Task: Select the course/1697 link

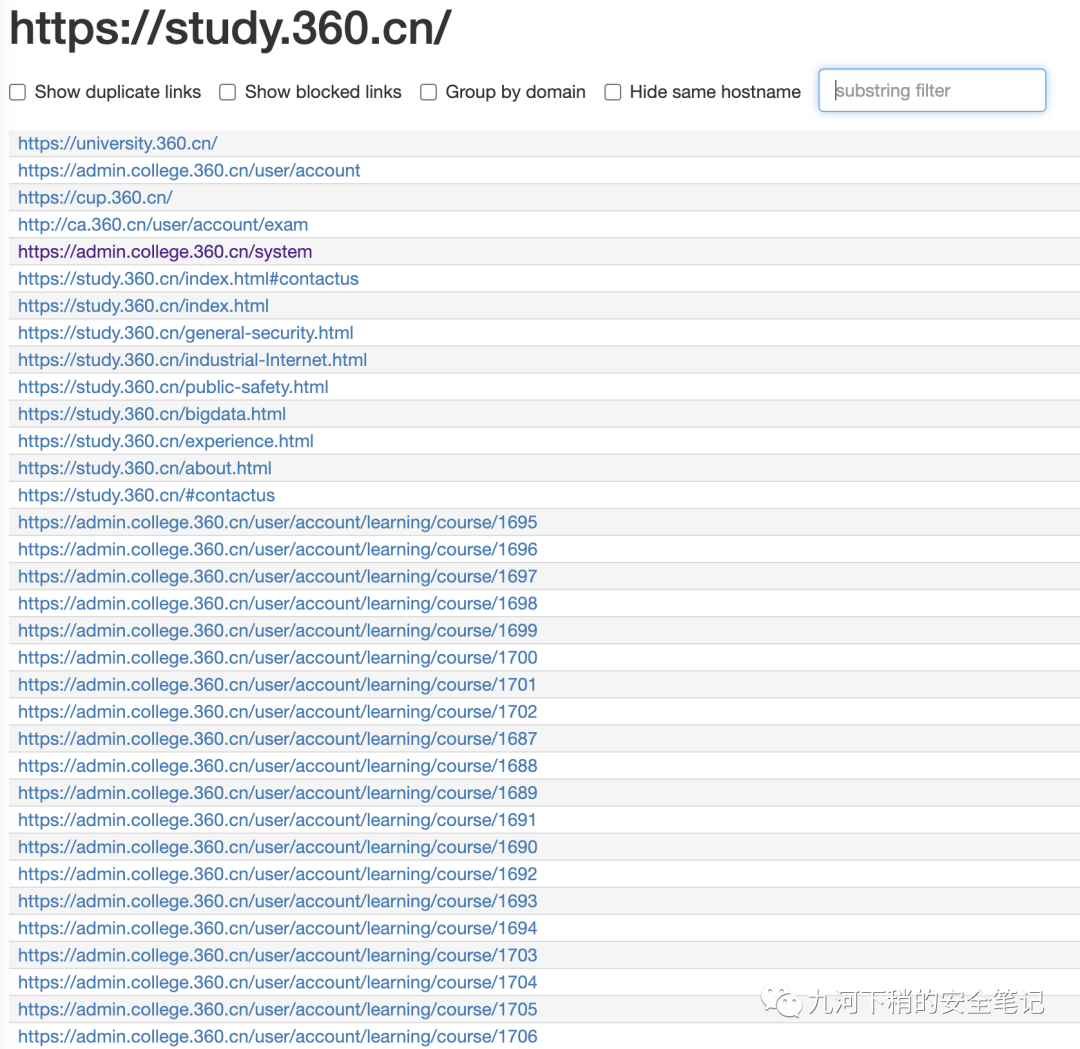Action: [x=278, y=577]
